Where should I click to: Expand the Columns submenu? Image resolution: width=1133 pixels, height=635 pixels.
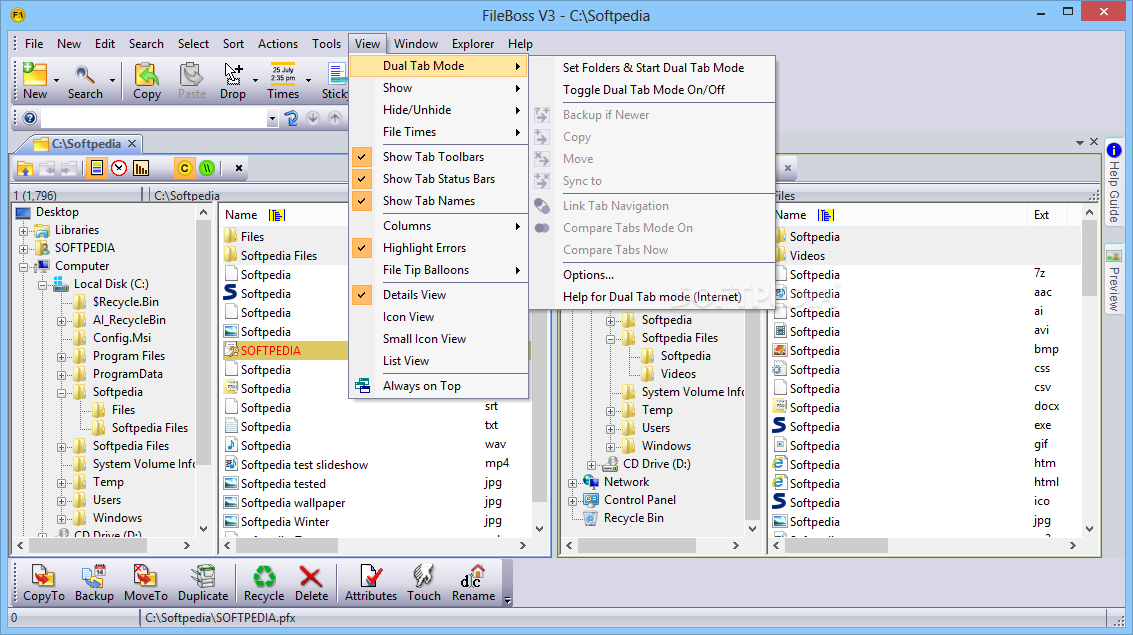(439, 226)
